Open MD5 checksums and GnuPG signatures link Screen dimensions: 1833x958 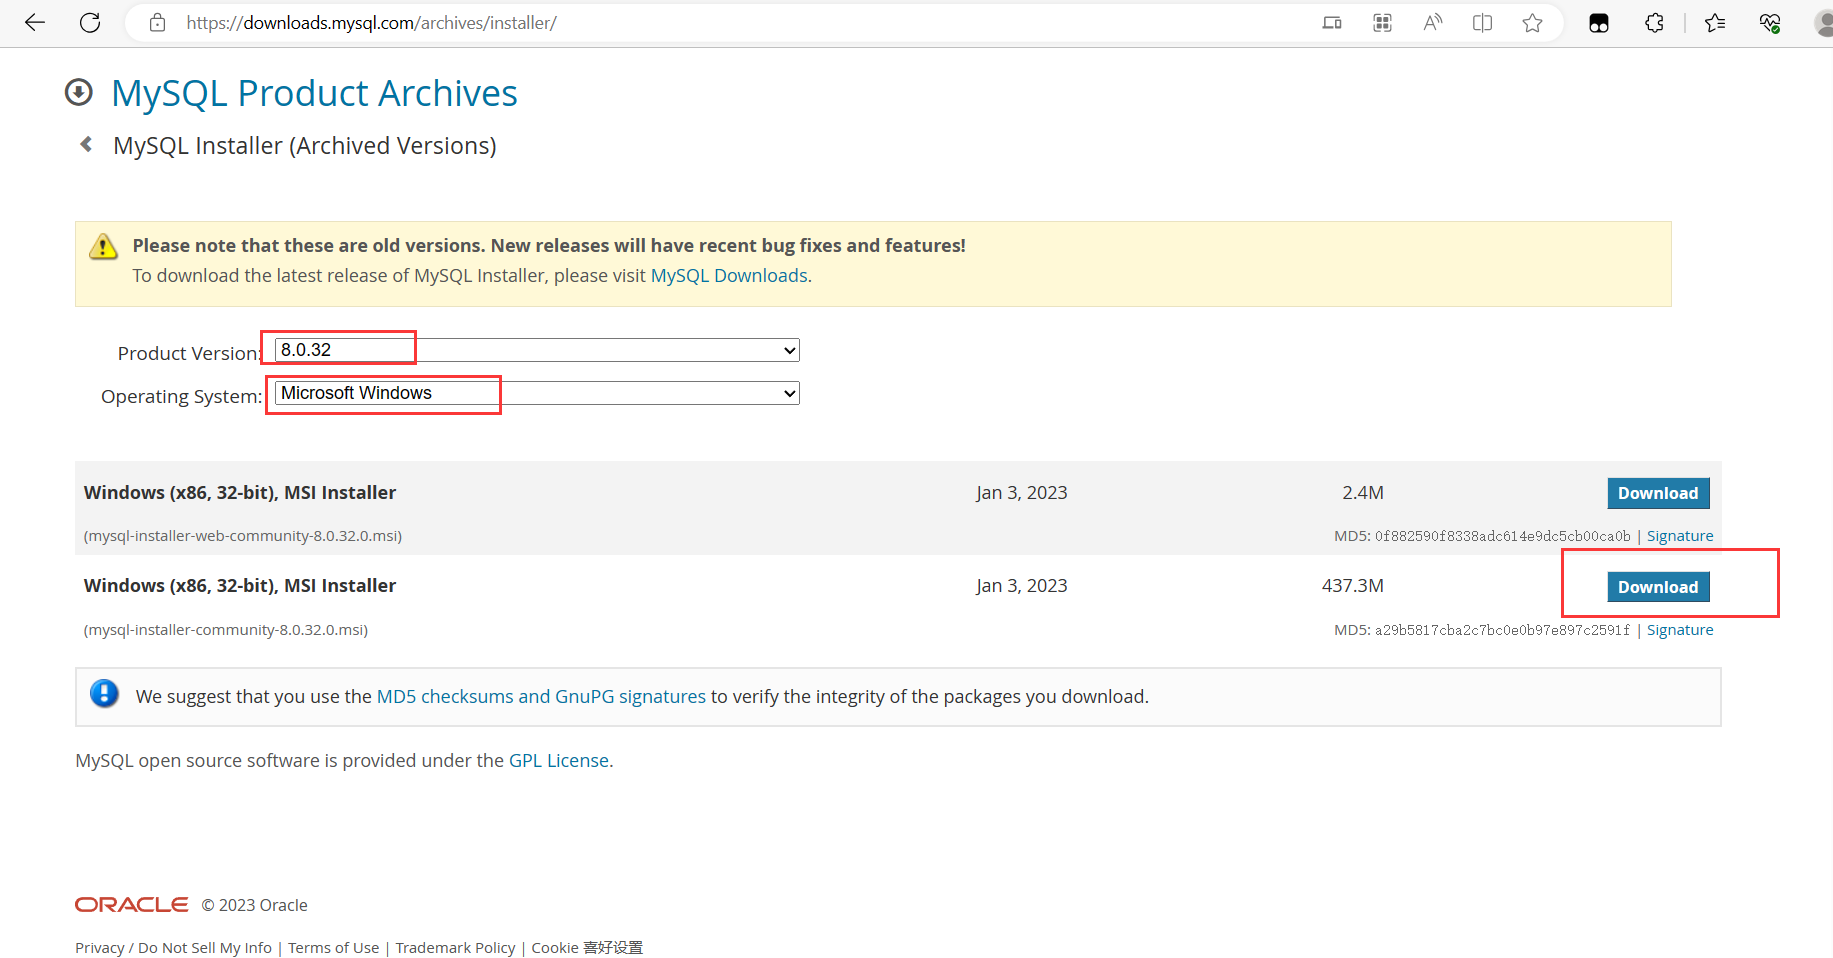[x=541, y=696]
